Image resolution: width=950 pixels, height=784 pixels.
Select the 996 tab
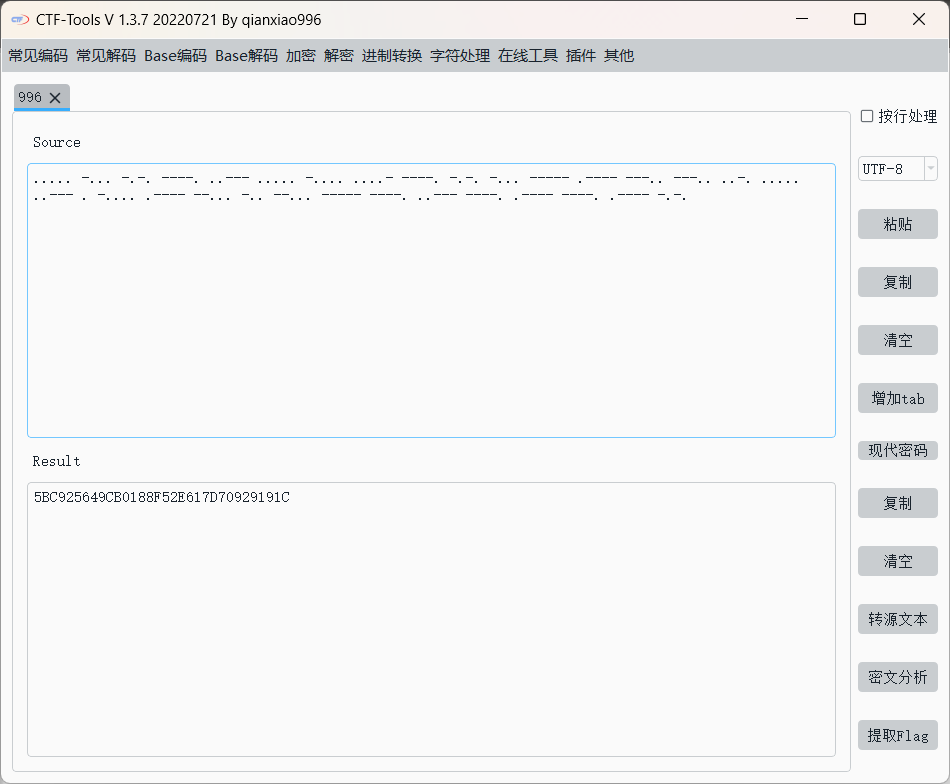tap(30, 97)
